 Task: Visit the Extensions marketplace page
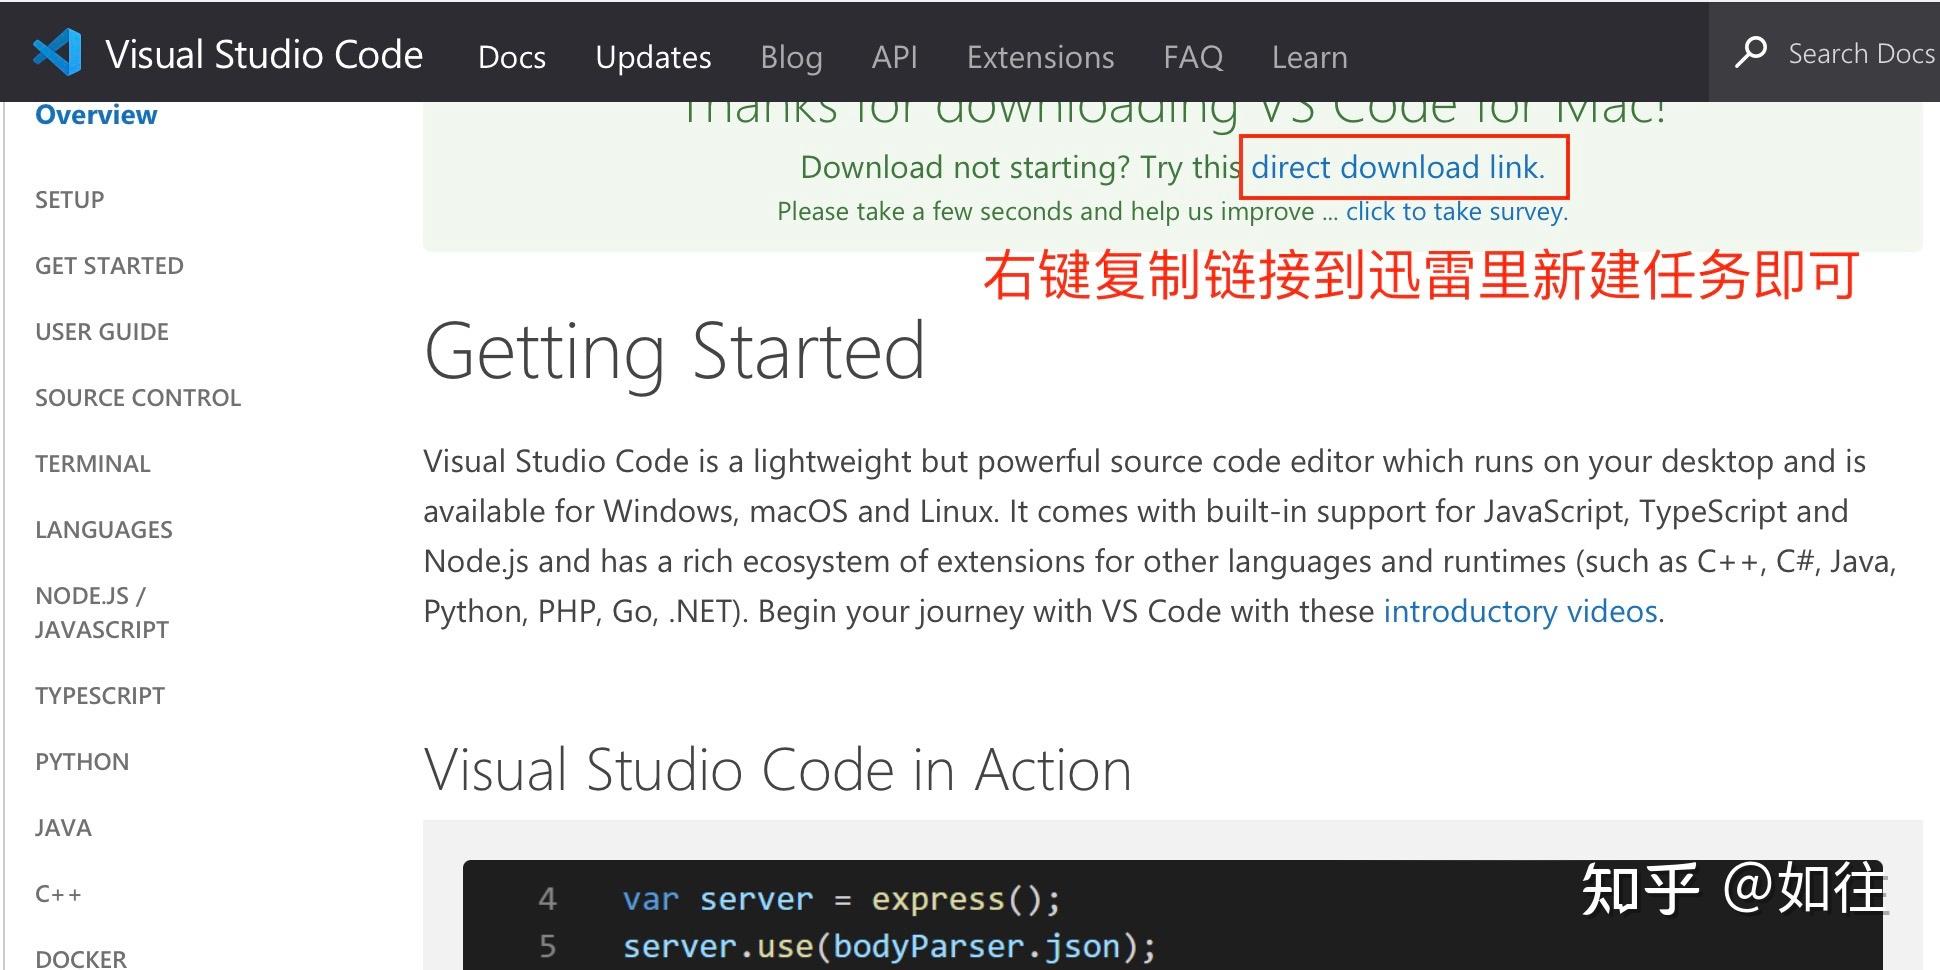tap(1040, 57)
